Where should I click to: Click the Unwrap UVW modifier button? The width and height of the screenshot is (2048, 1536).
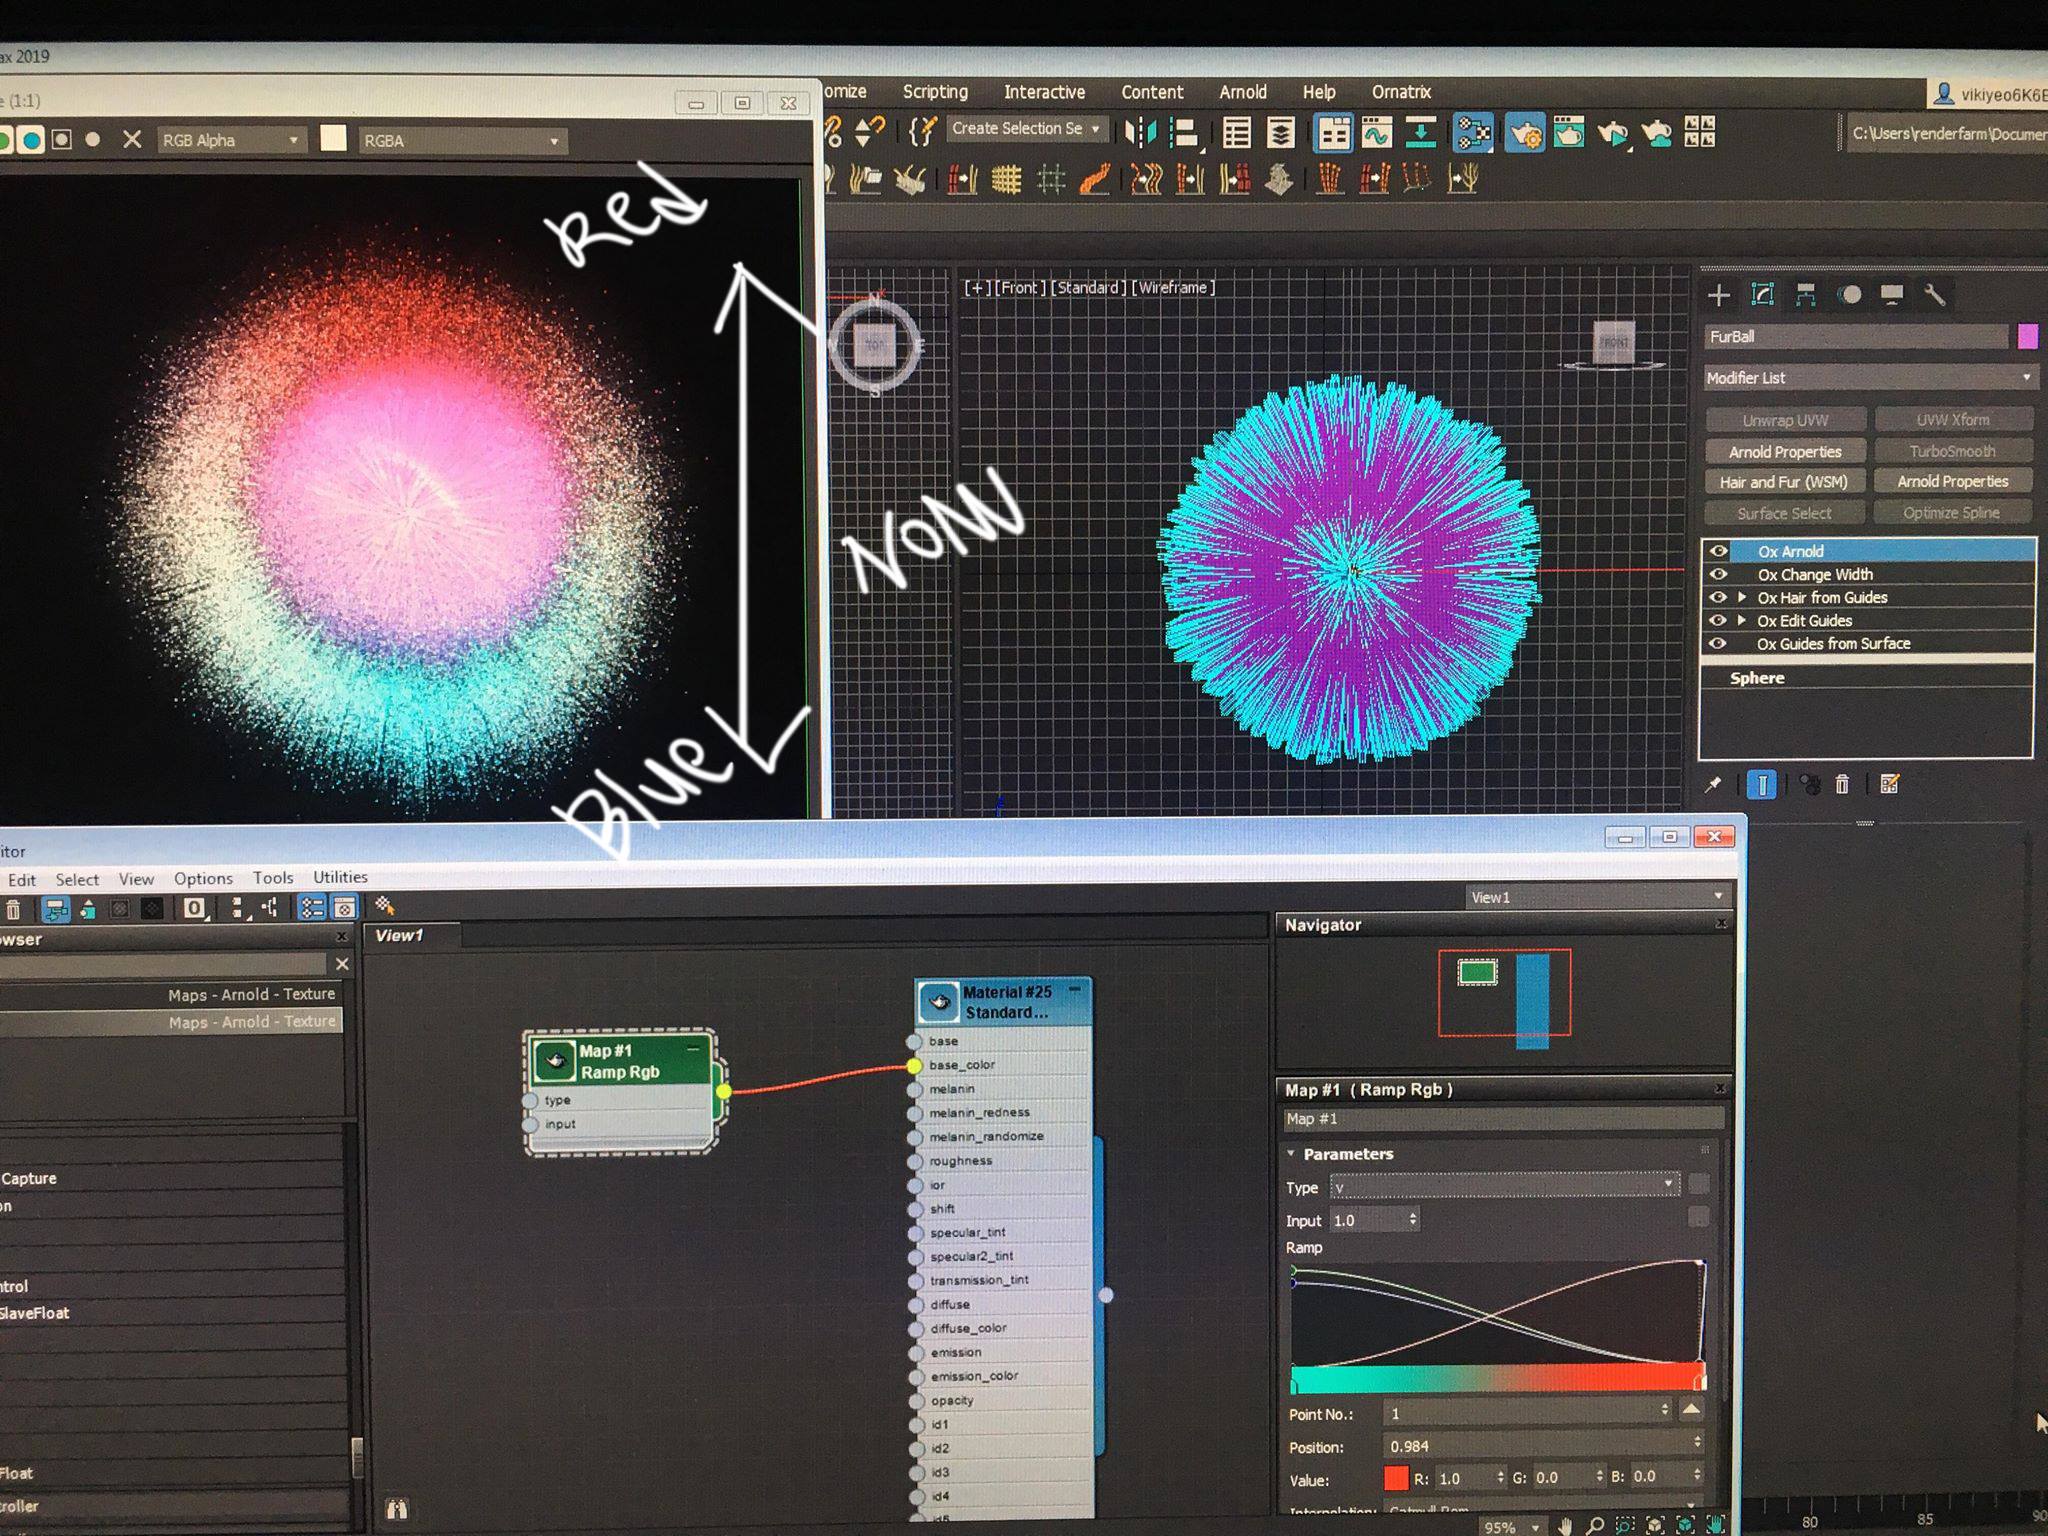click(x=1784, y=420)
